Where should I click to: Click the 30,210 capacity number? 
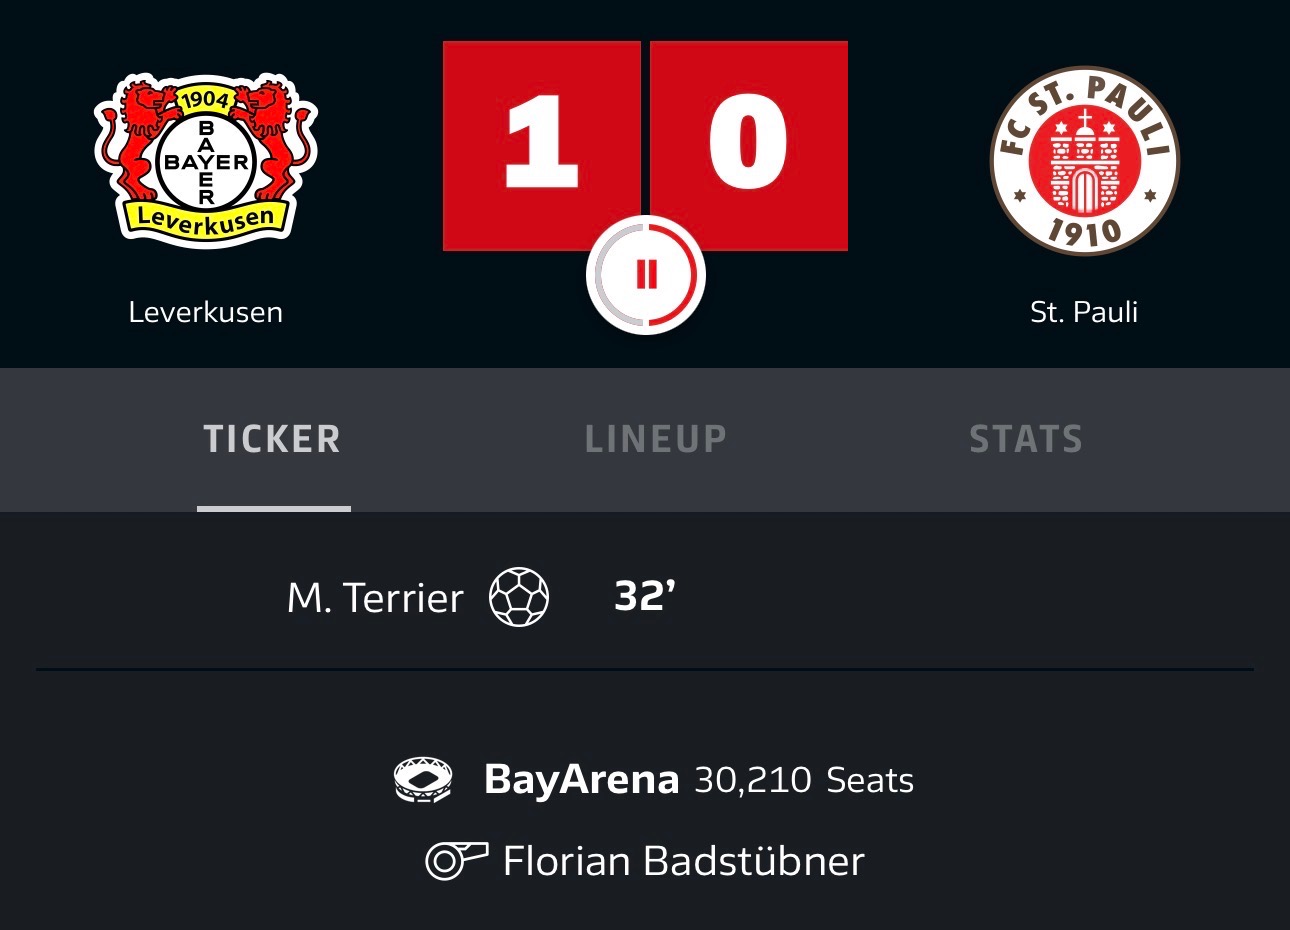click(x=752, y=780)
